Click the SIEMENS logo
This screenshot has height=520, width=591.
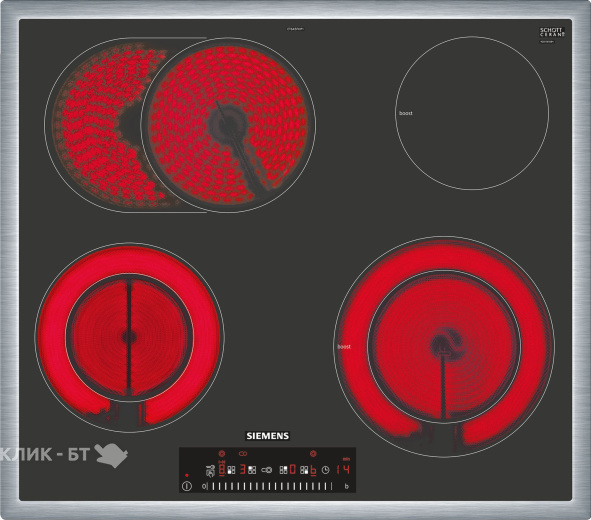[268, 436]
